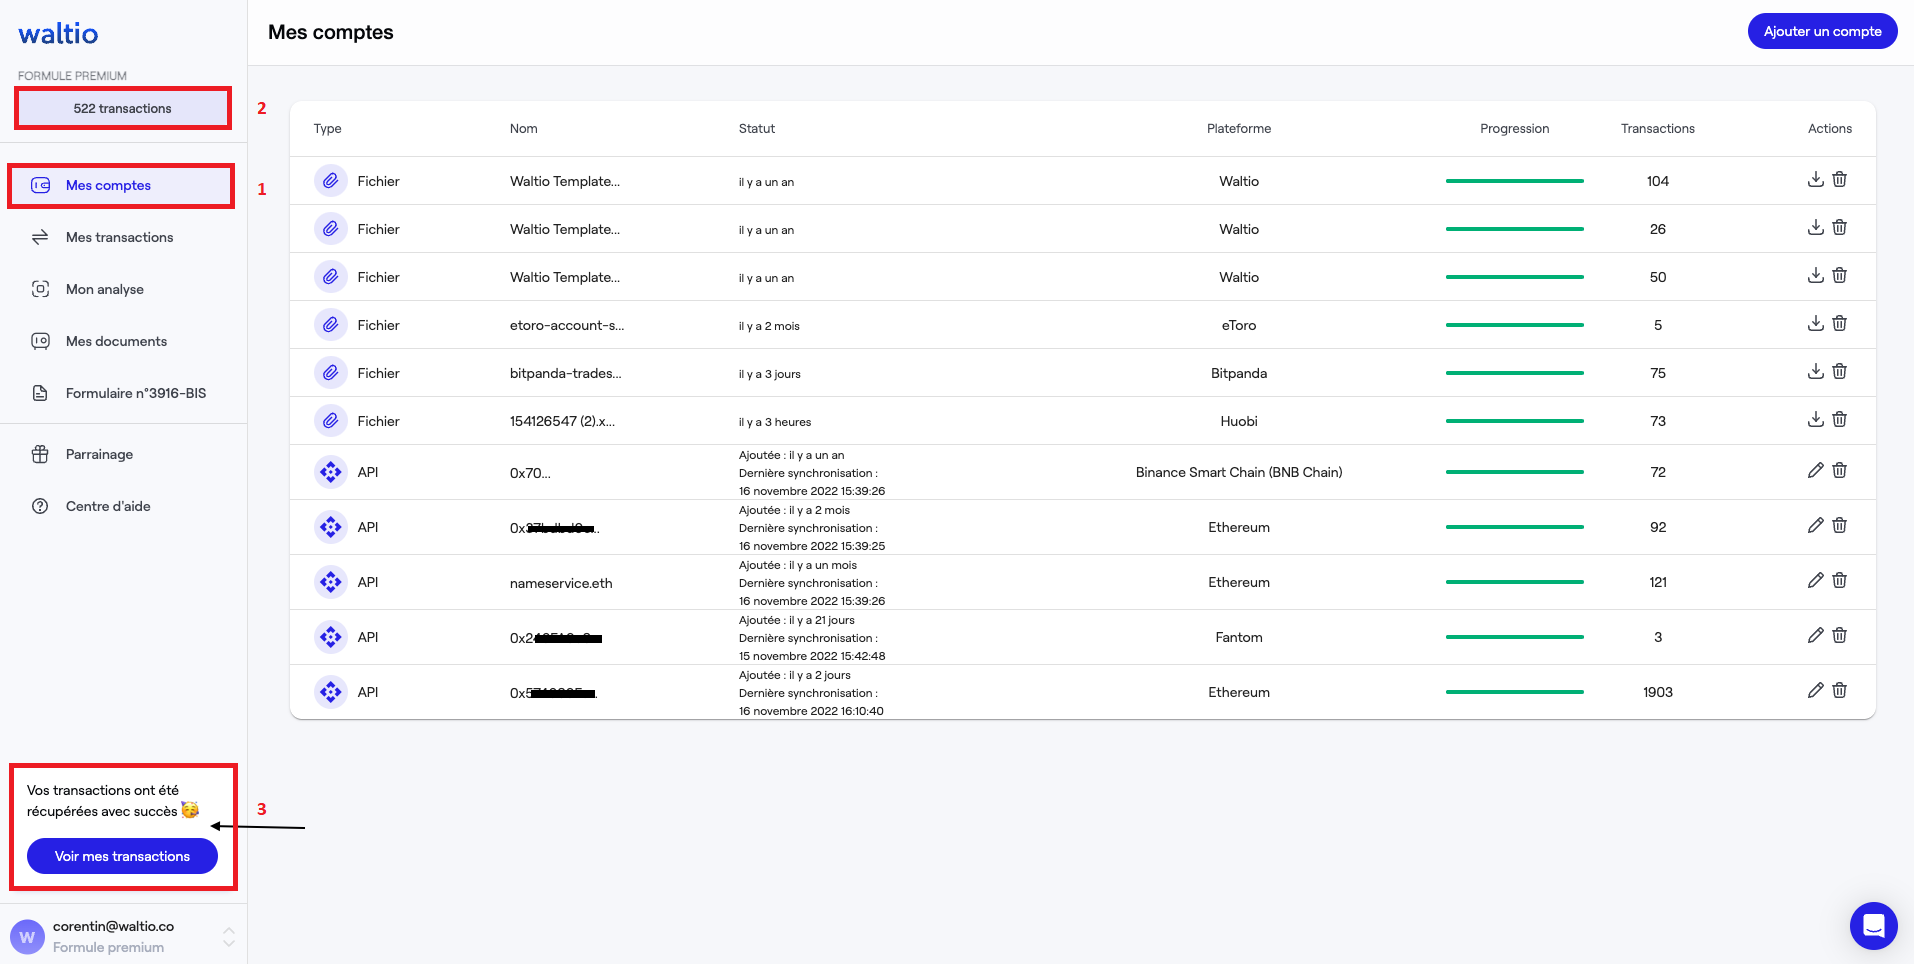Viewport: 1914px width, 964px height.
Task: Click the 154126547 (2).x... file name
Action: click(562, 421)
